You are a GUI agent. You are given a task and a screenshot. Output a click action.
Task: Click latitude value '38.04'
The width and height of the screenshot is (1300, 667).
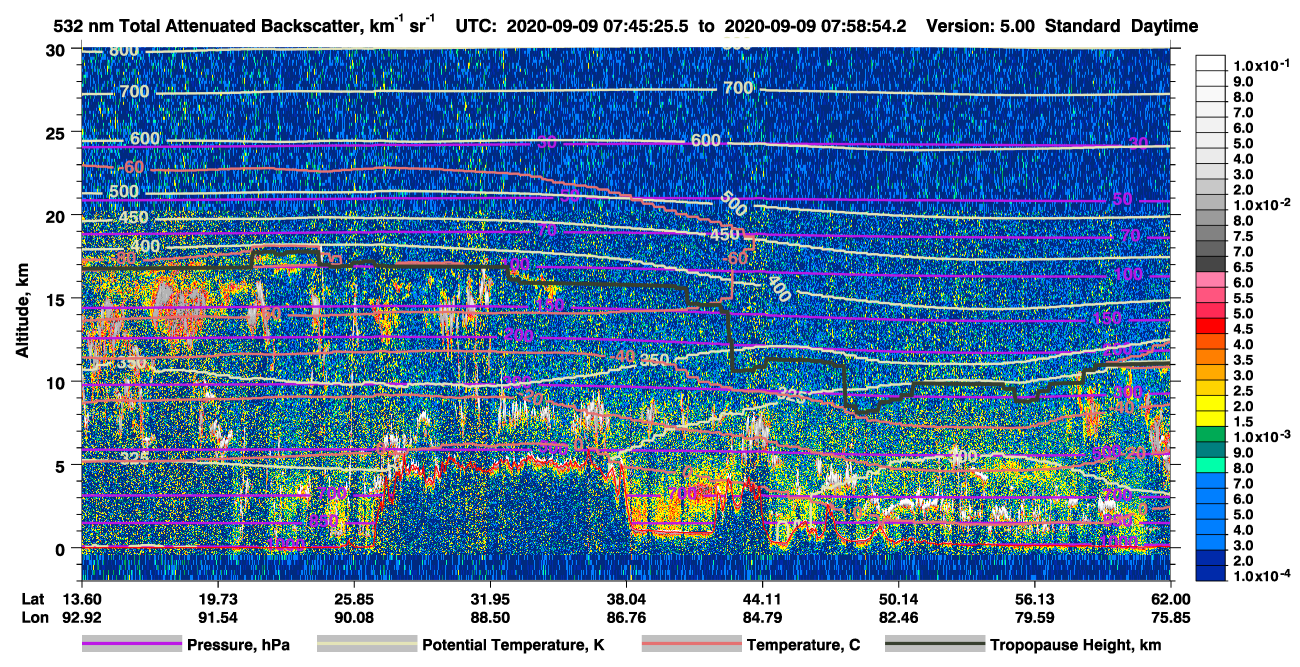point(626,598)
